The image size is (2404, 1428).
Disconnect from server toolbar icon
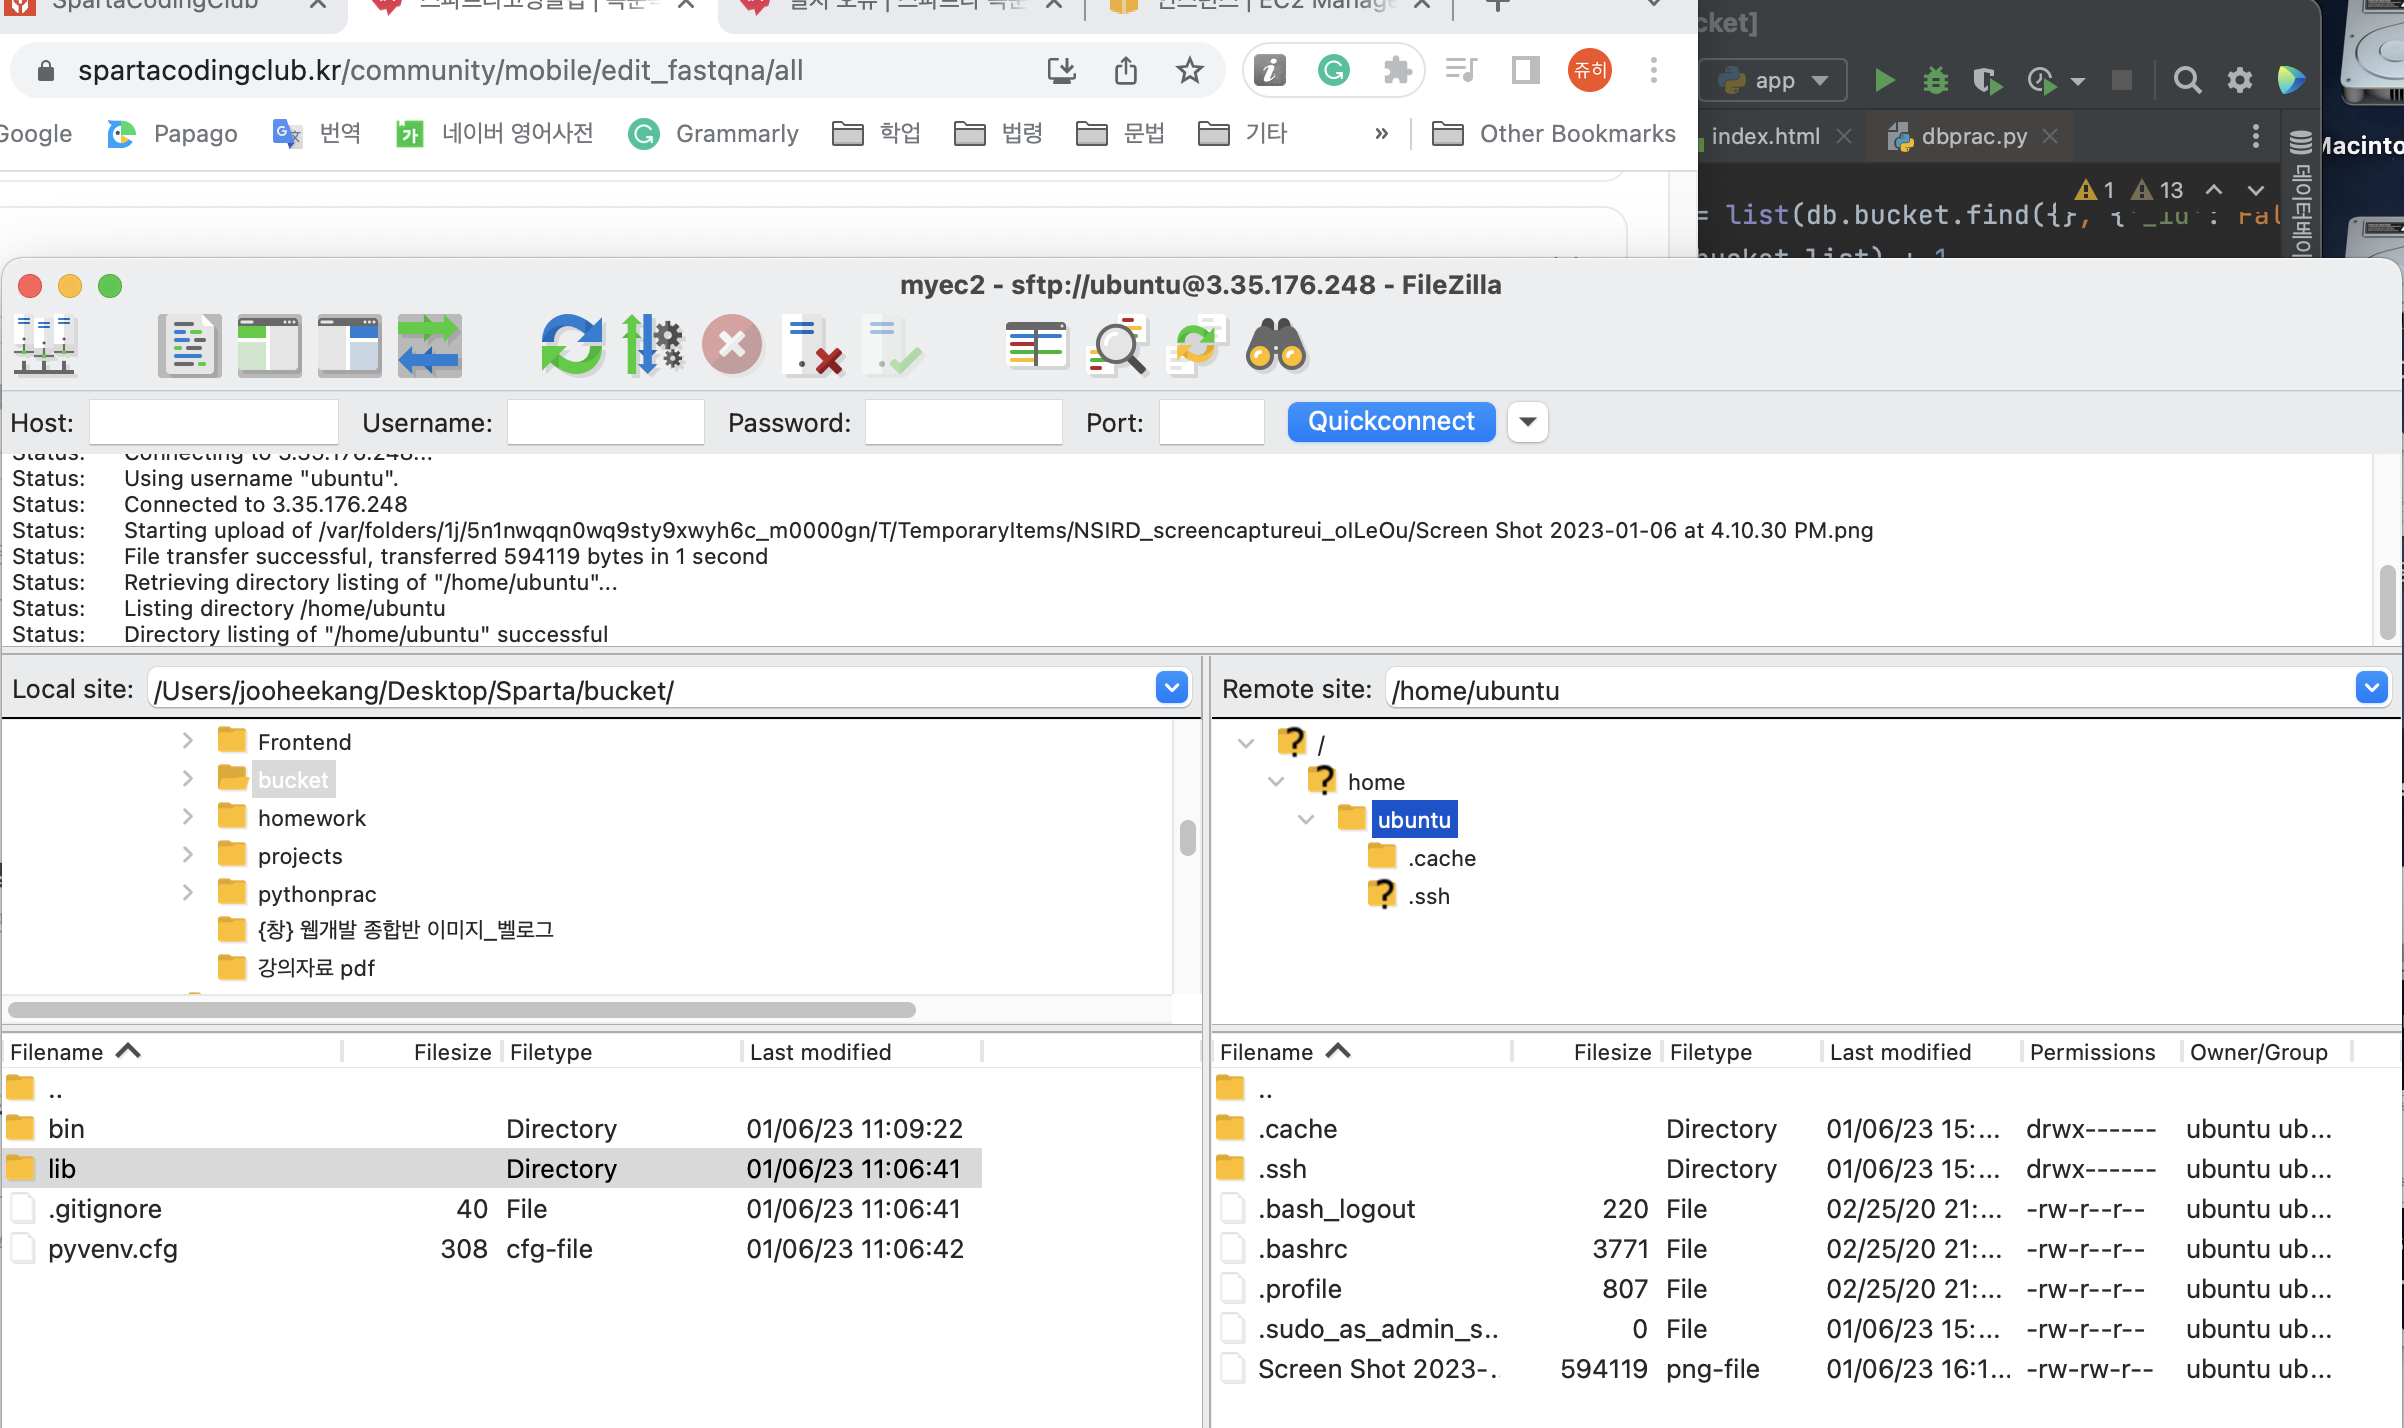pos(812,345)
